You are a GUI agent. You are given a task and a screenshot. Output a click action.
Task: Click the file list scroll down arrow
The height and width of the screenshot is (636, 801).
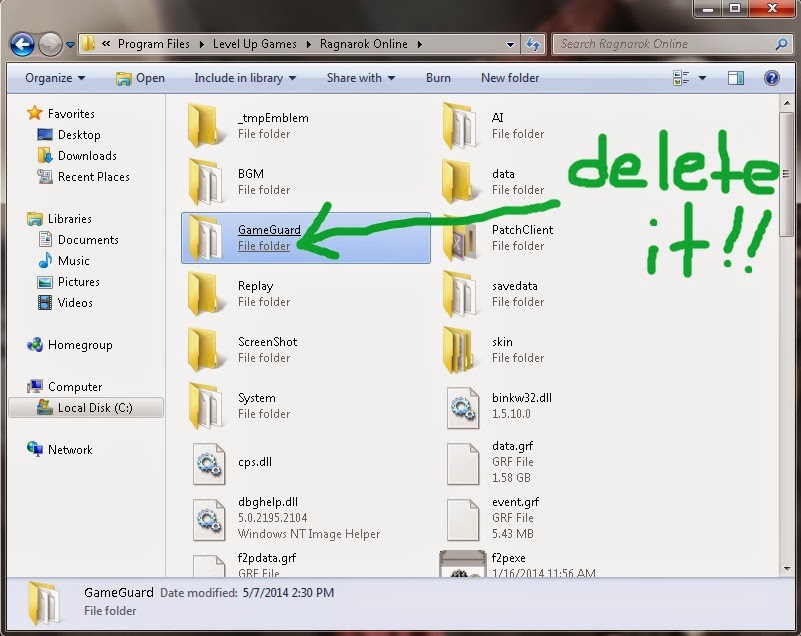click(x=787, y=569)
